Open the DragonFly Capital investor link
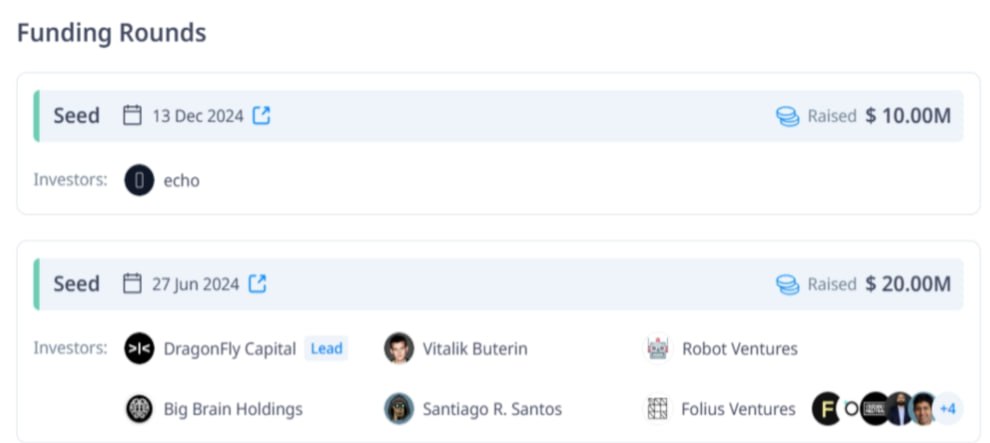Screen dimensions: 990x443 pos(230,349)
